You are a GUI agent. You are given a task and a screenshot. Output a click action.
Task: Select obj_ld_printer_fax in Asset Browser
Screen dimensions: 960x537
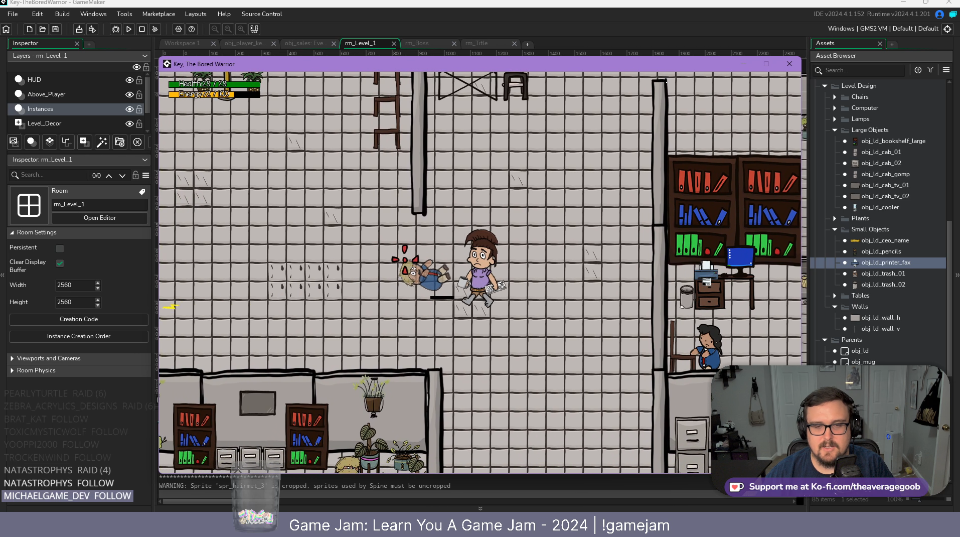pos(885,263)
